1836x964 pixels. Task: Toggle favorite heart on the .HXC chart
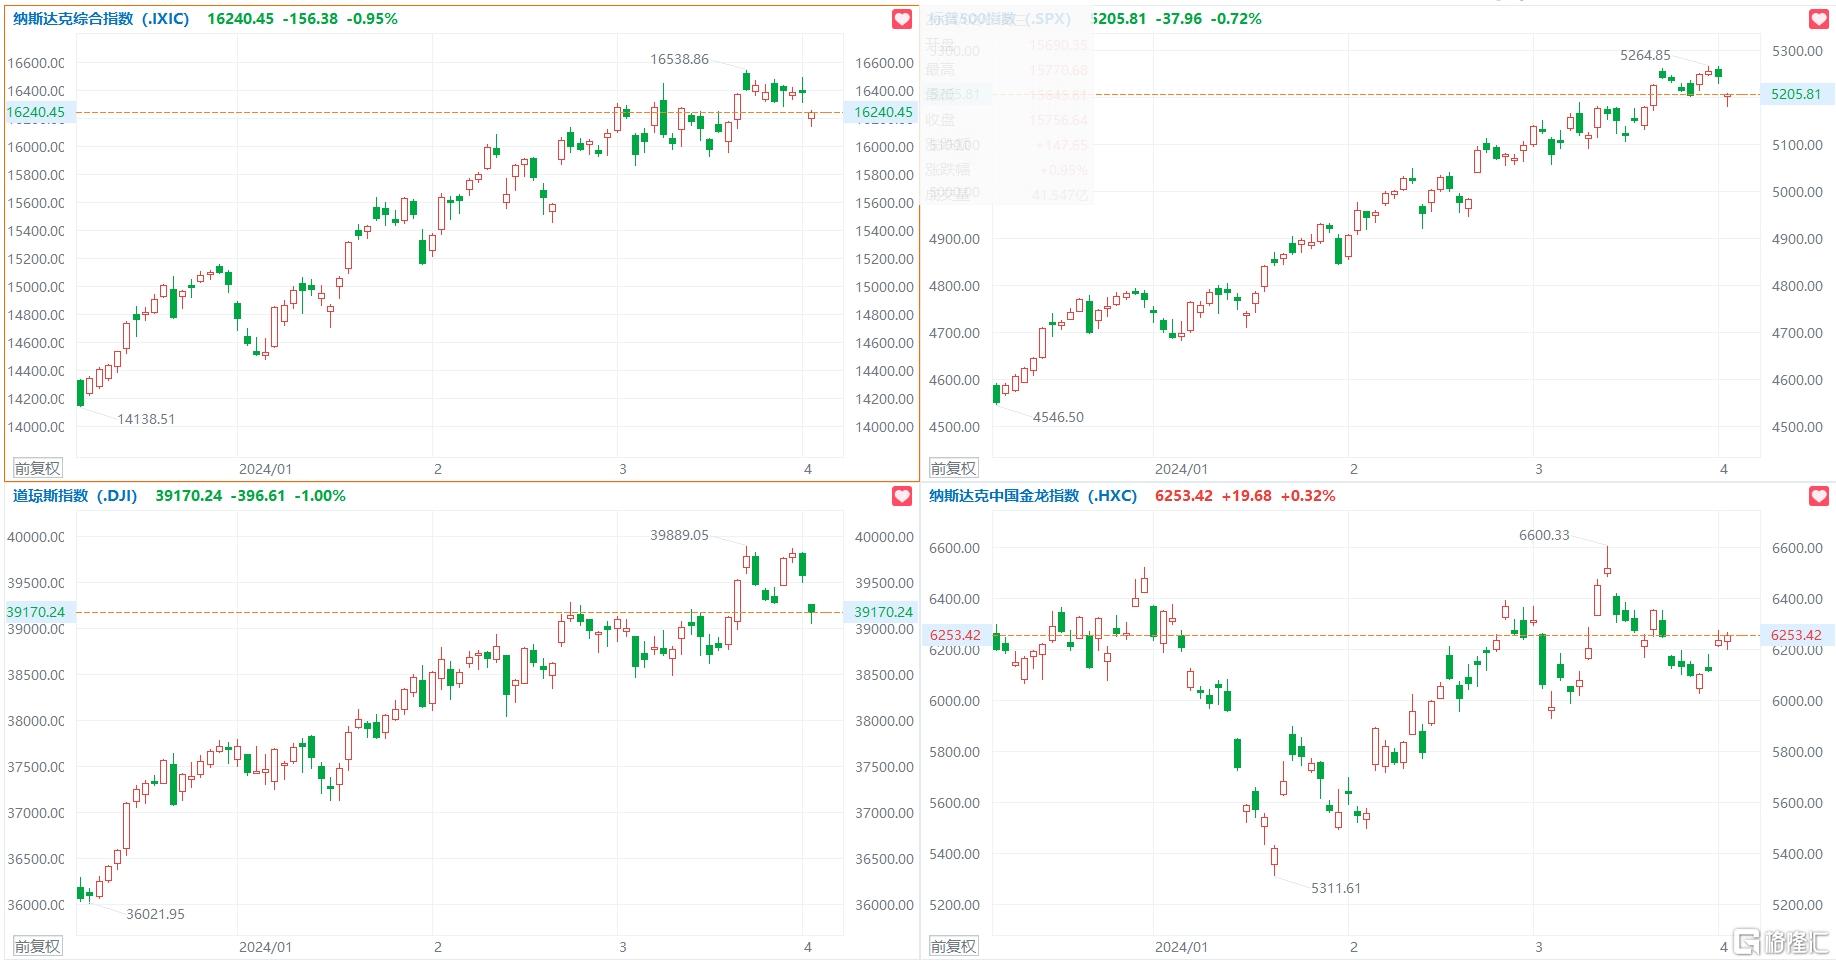1819,496
